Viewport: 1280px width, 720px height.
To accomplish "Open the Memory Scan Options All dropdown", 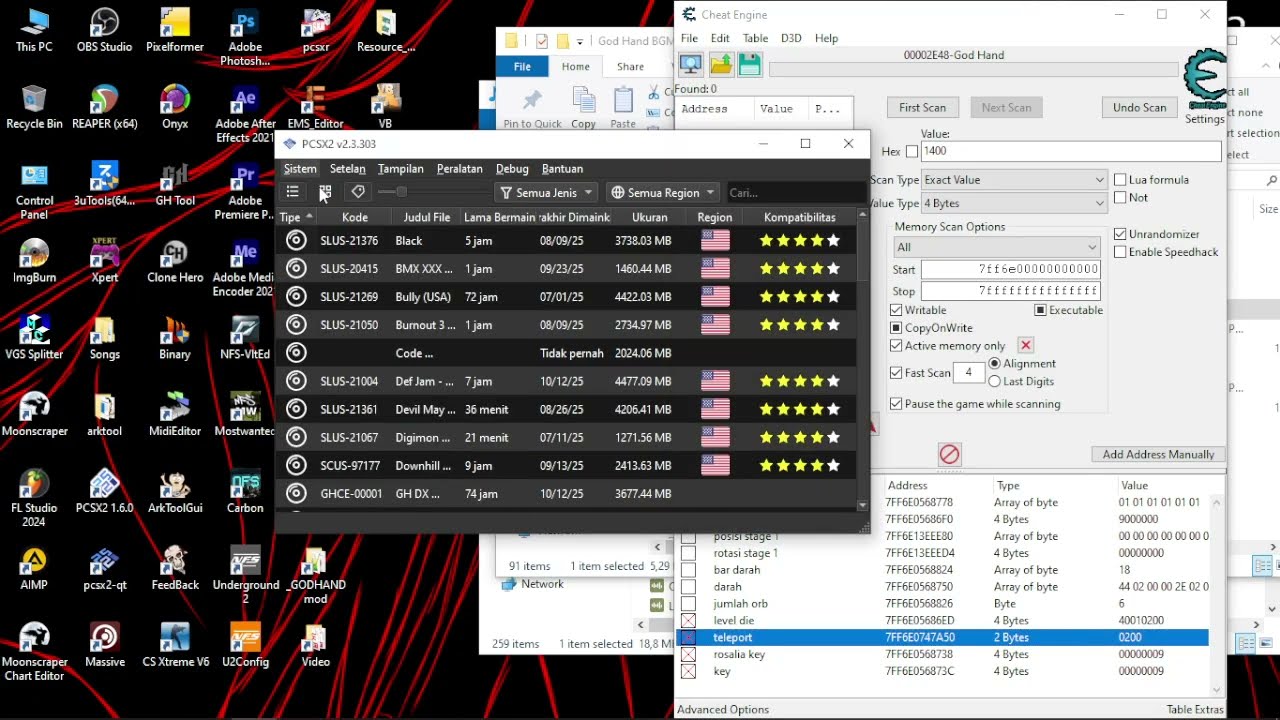I will pyautogui.click(x=997, y=247).
